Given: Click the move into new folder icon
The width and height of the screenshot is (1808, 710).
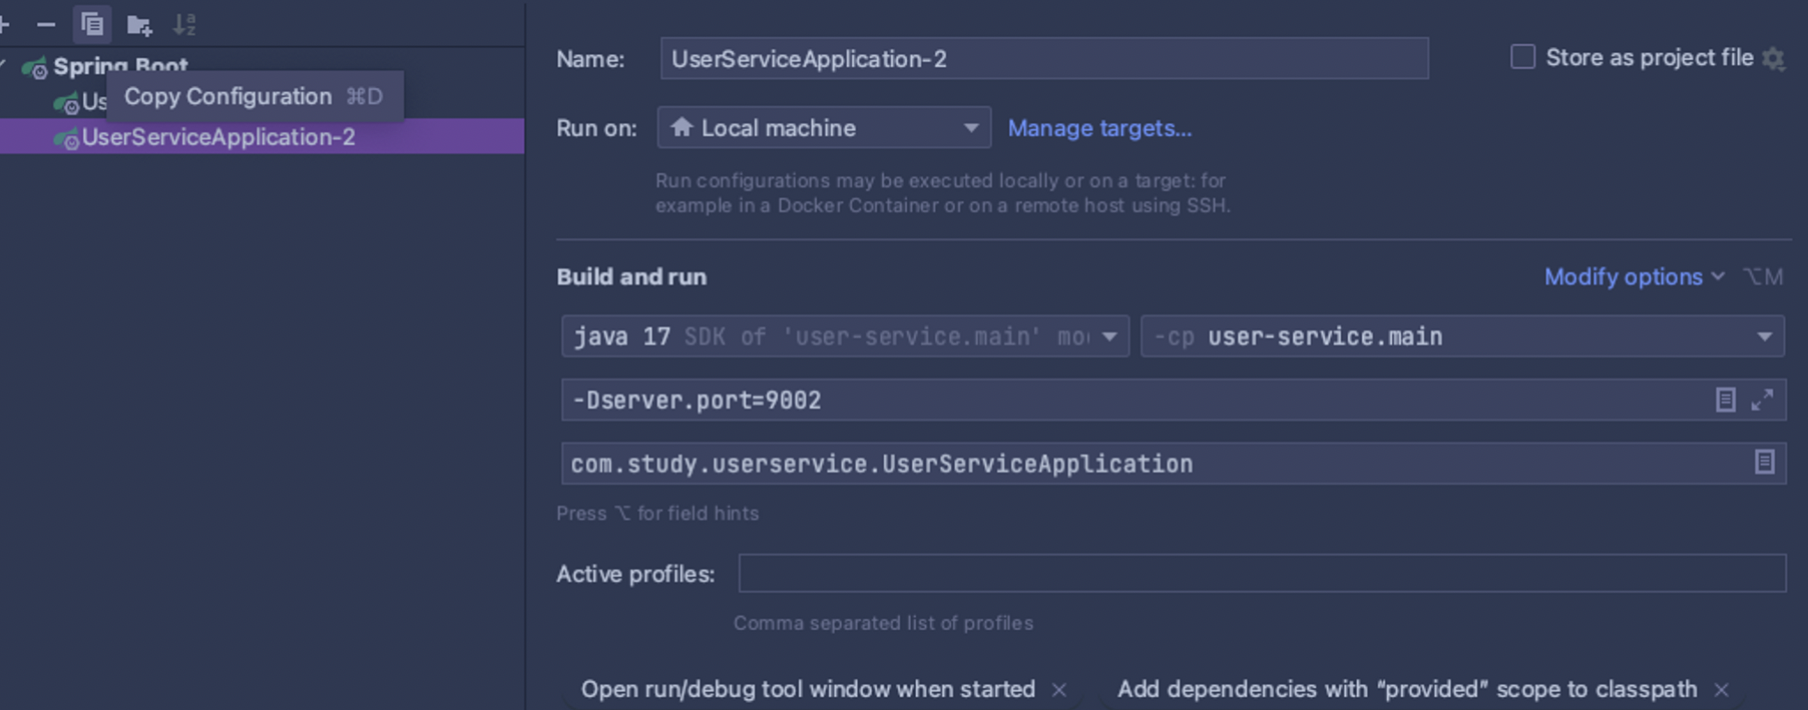Looking at the screenshot, I should tap(139, 24).
